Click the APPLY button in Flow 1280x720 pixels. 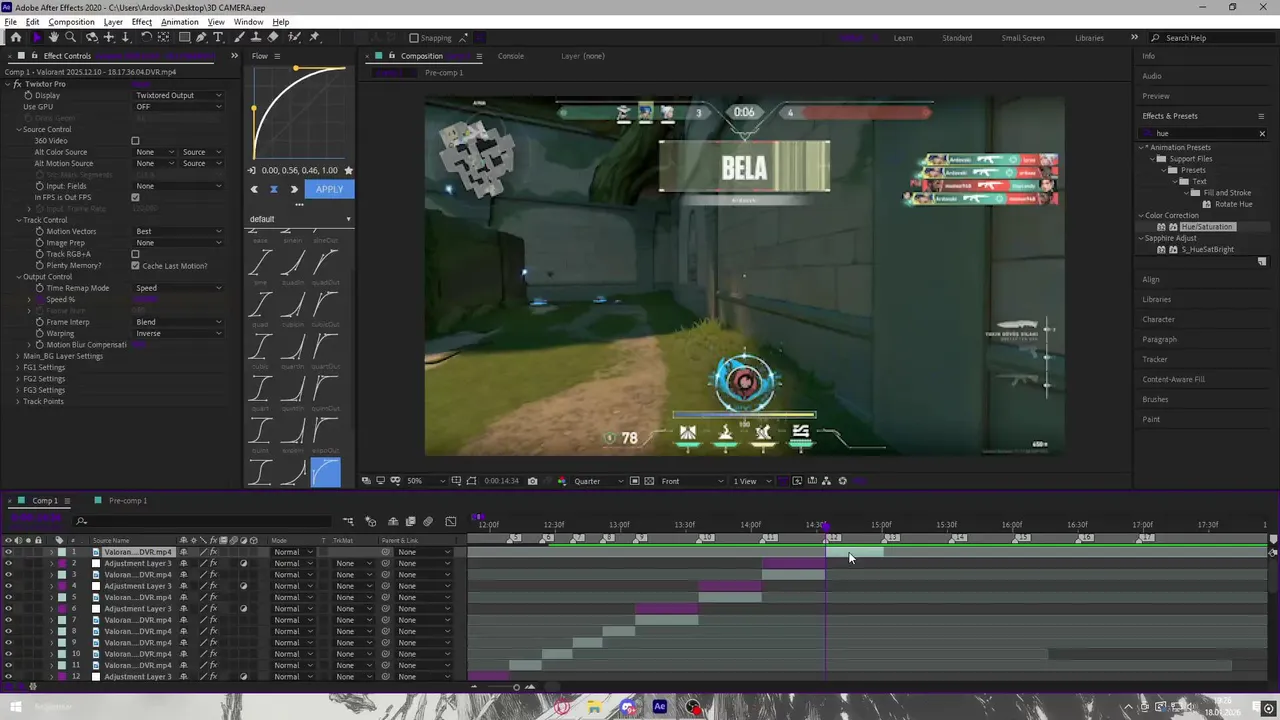pos(329,189)
